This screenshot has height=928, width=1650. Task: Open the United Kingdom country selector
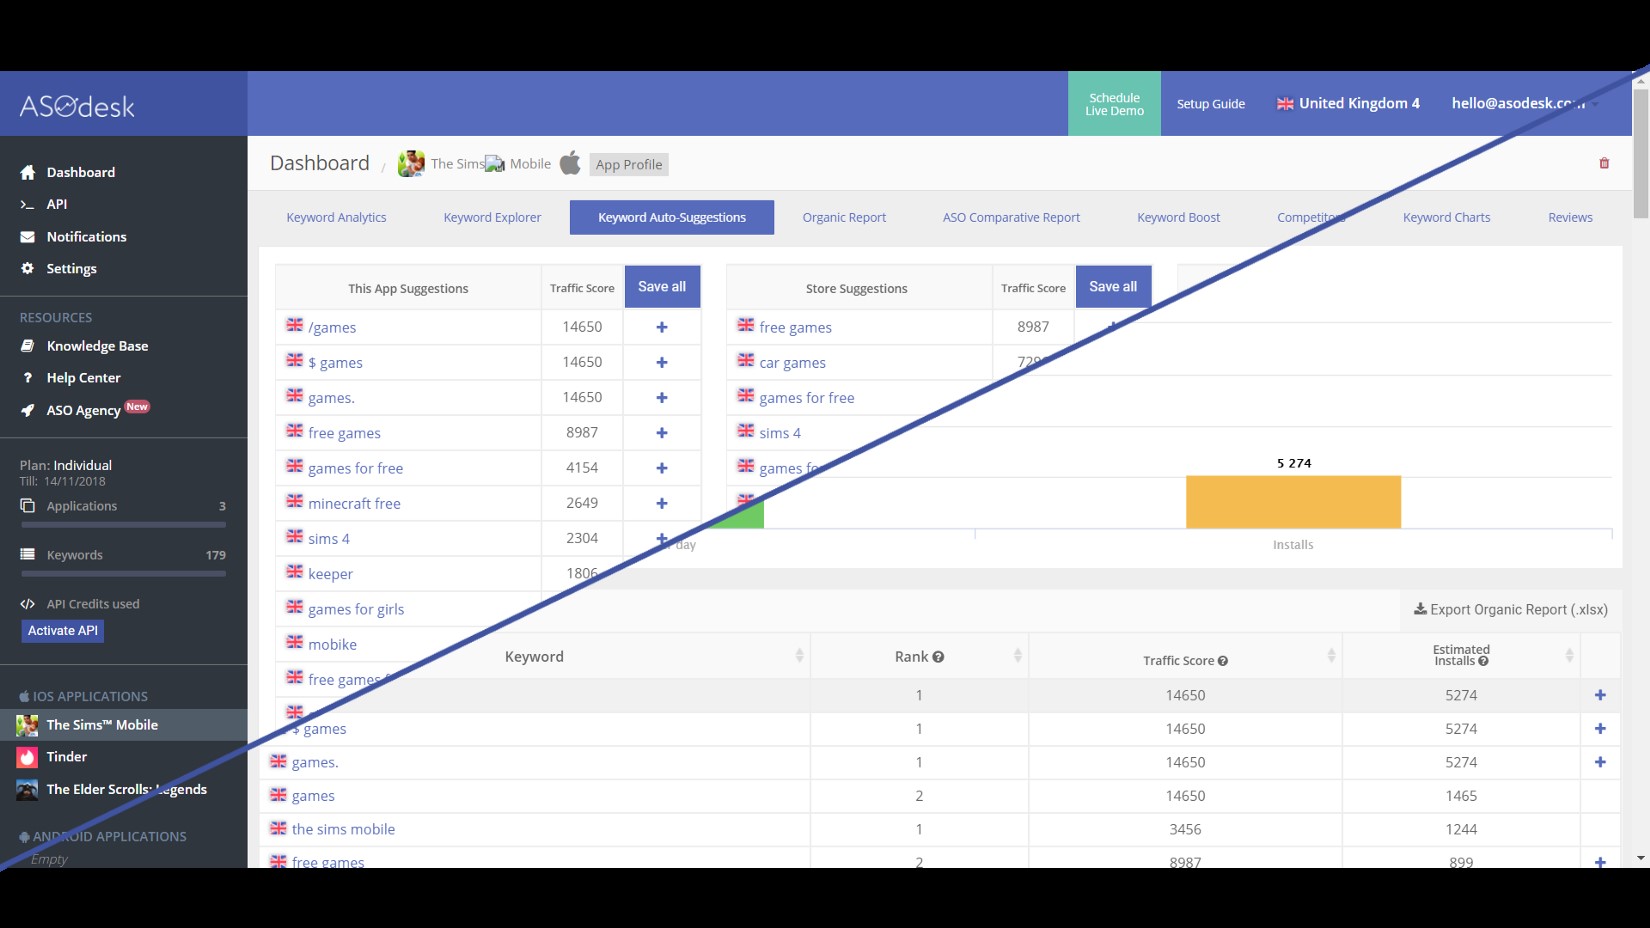click(x=1348, y=103)
